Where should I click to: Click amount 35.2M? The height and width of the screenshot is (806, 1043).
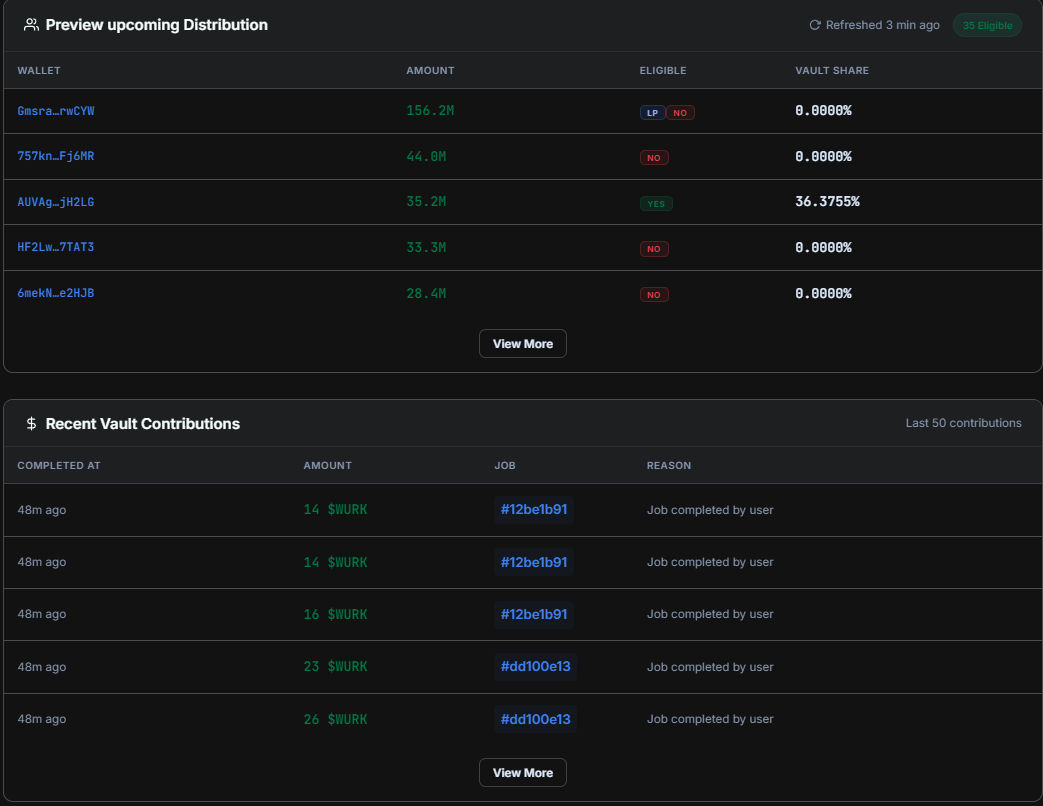(426, 202)
